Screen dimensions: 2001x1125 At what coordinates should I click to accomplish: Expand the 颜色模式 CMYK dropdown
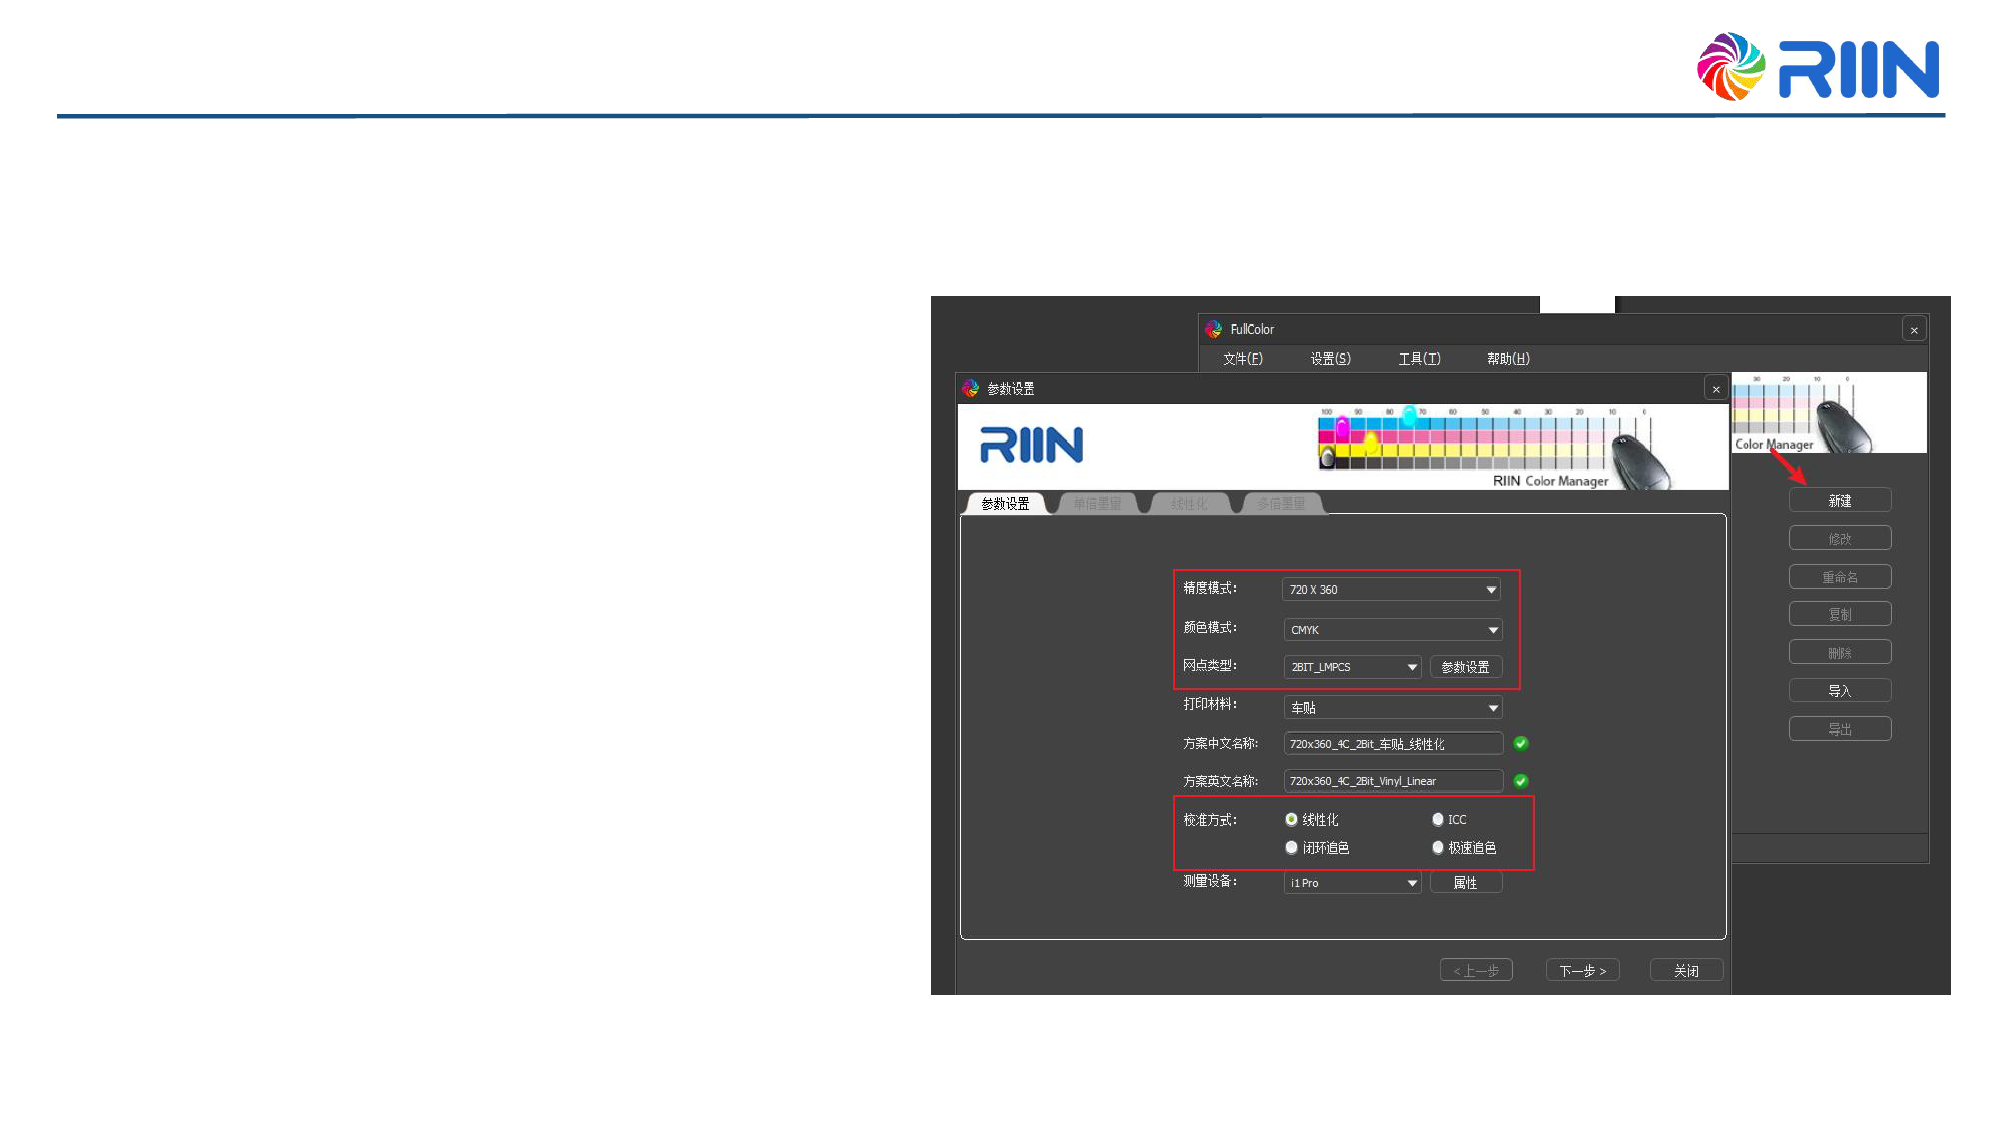1392,630
